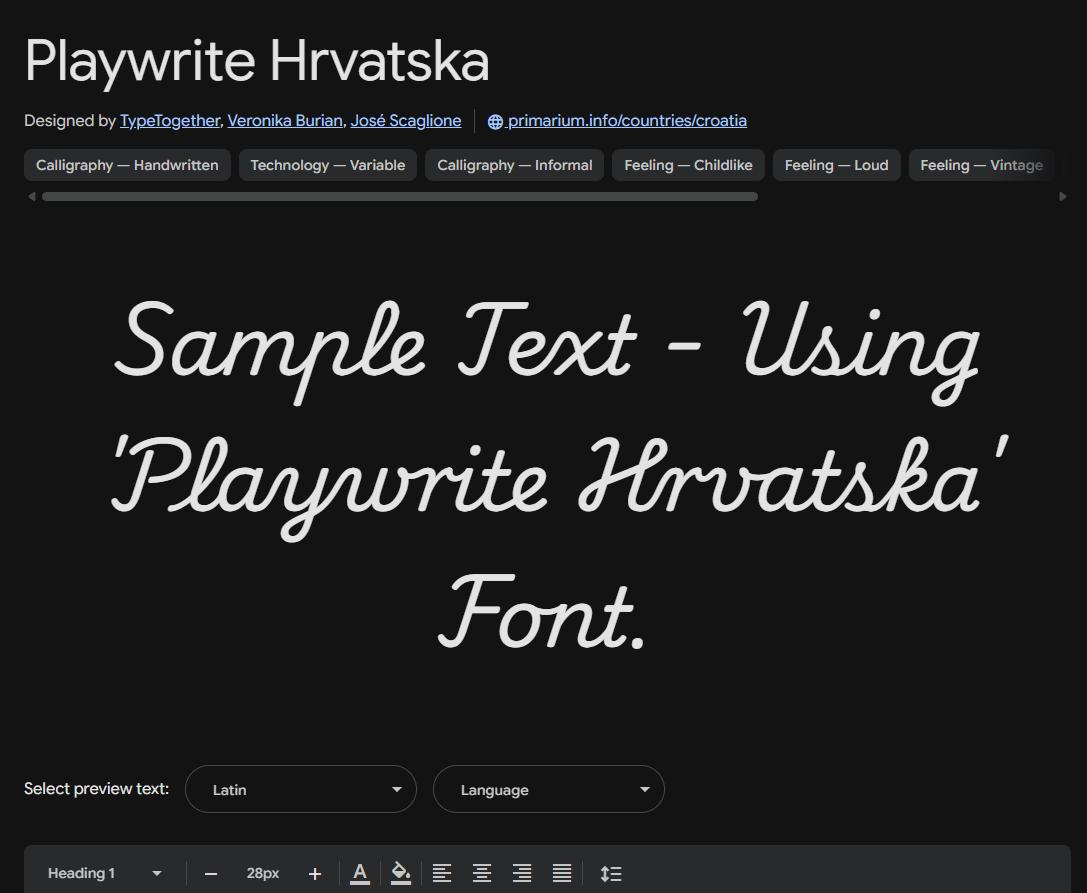Select the Feeling — Vintage tag
Screen dimensions: 1087x893
pos(982,165)
